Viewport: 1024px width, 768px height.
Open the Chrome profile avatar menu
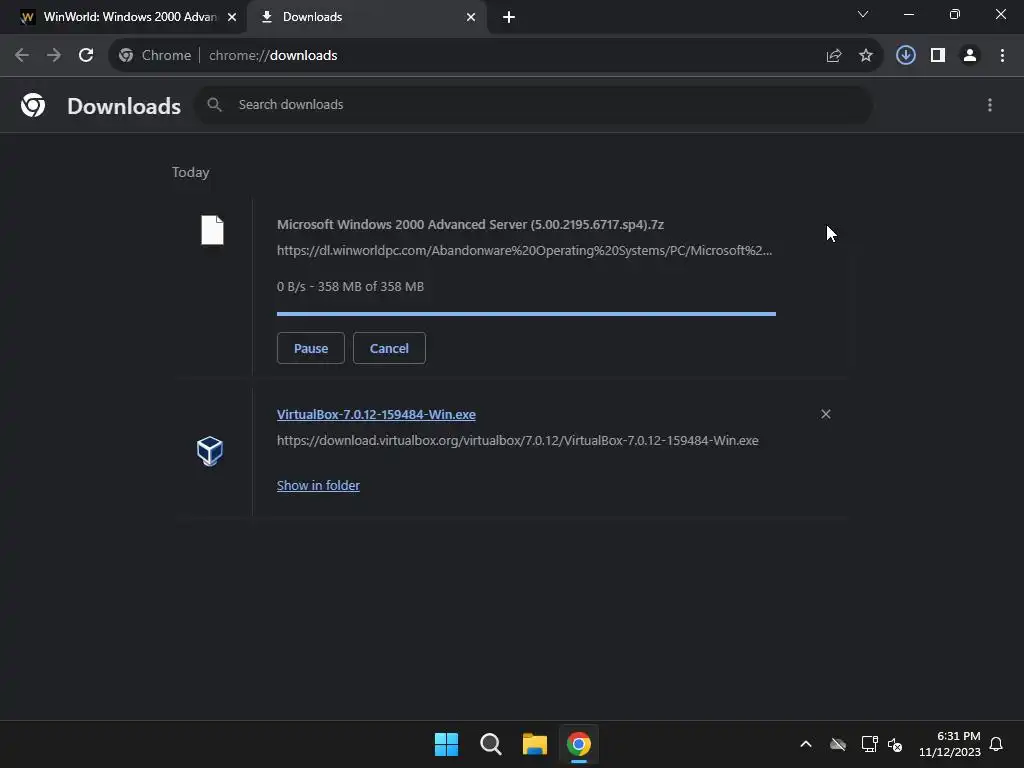coord(970,56)
